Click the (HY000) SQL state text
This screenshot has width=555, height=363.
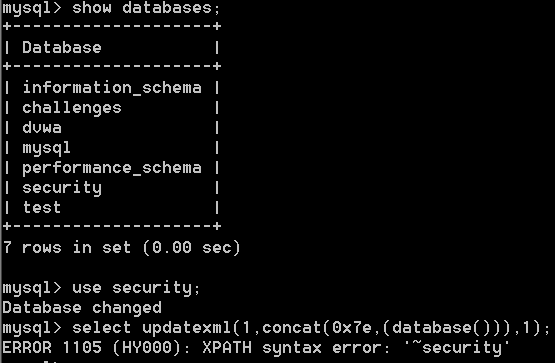(x=152, y=347)
